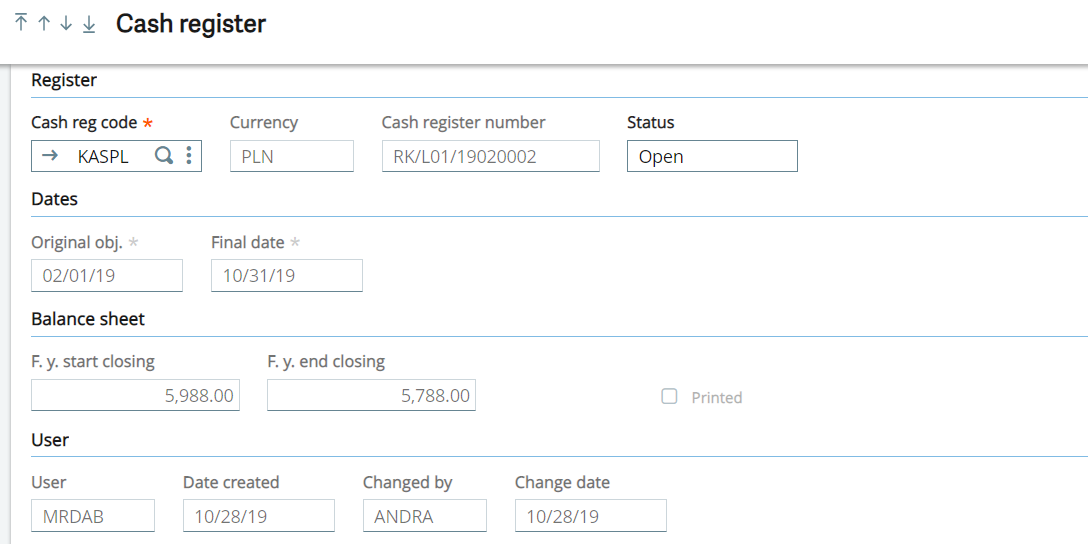Viewport: 1088px width, 544px height.
Task: Jump to the first record arrow icon
Action: coord(21,23)
